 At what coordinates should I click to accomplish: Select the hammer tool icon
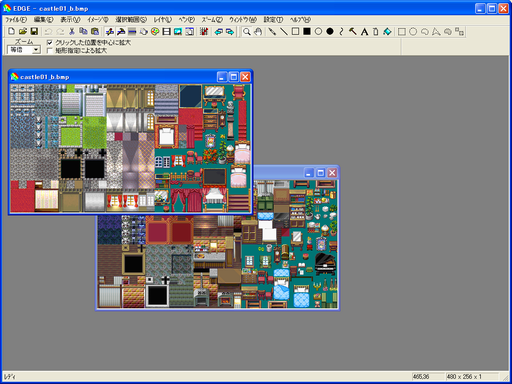pos(353,32)
